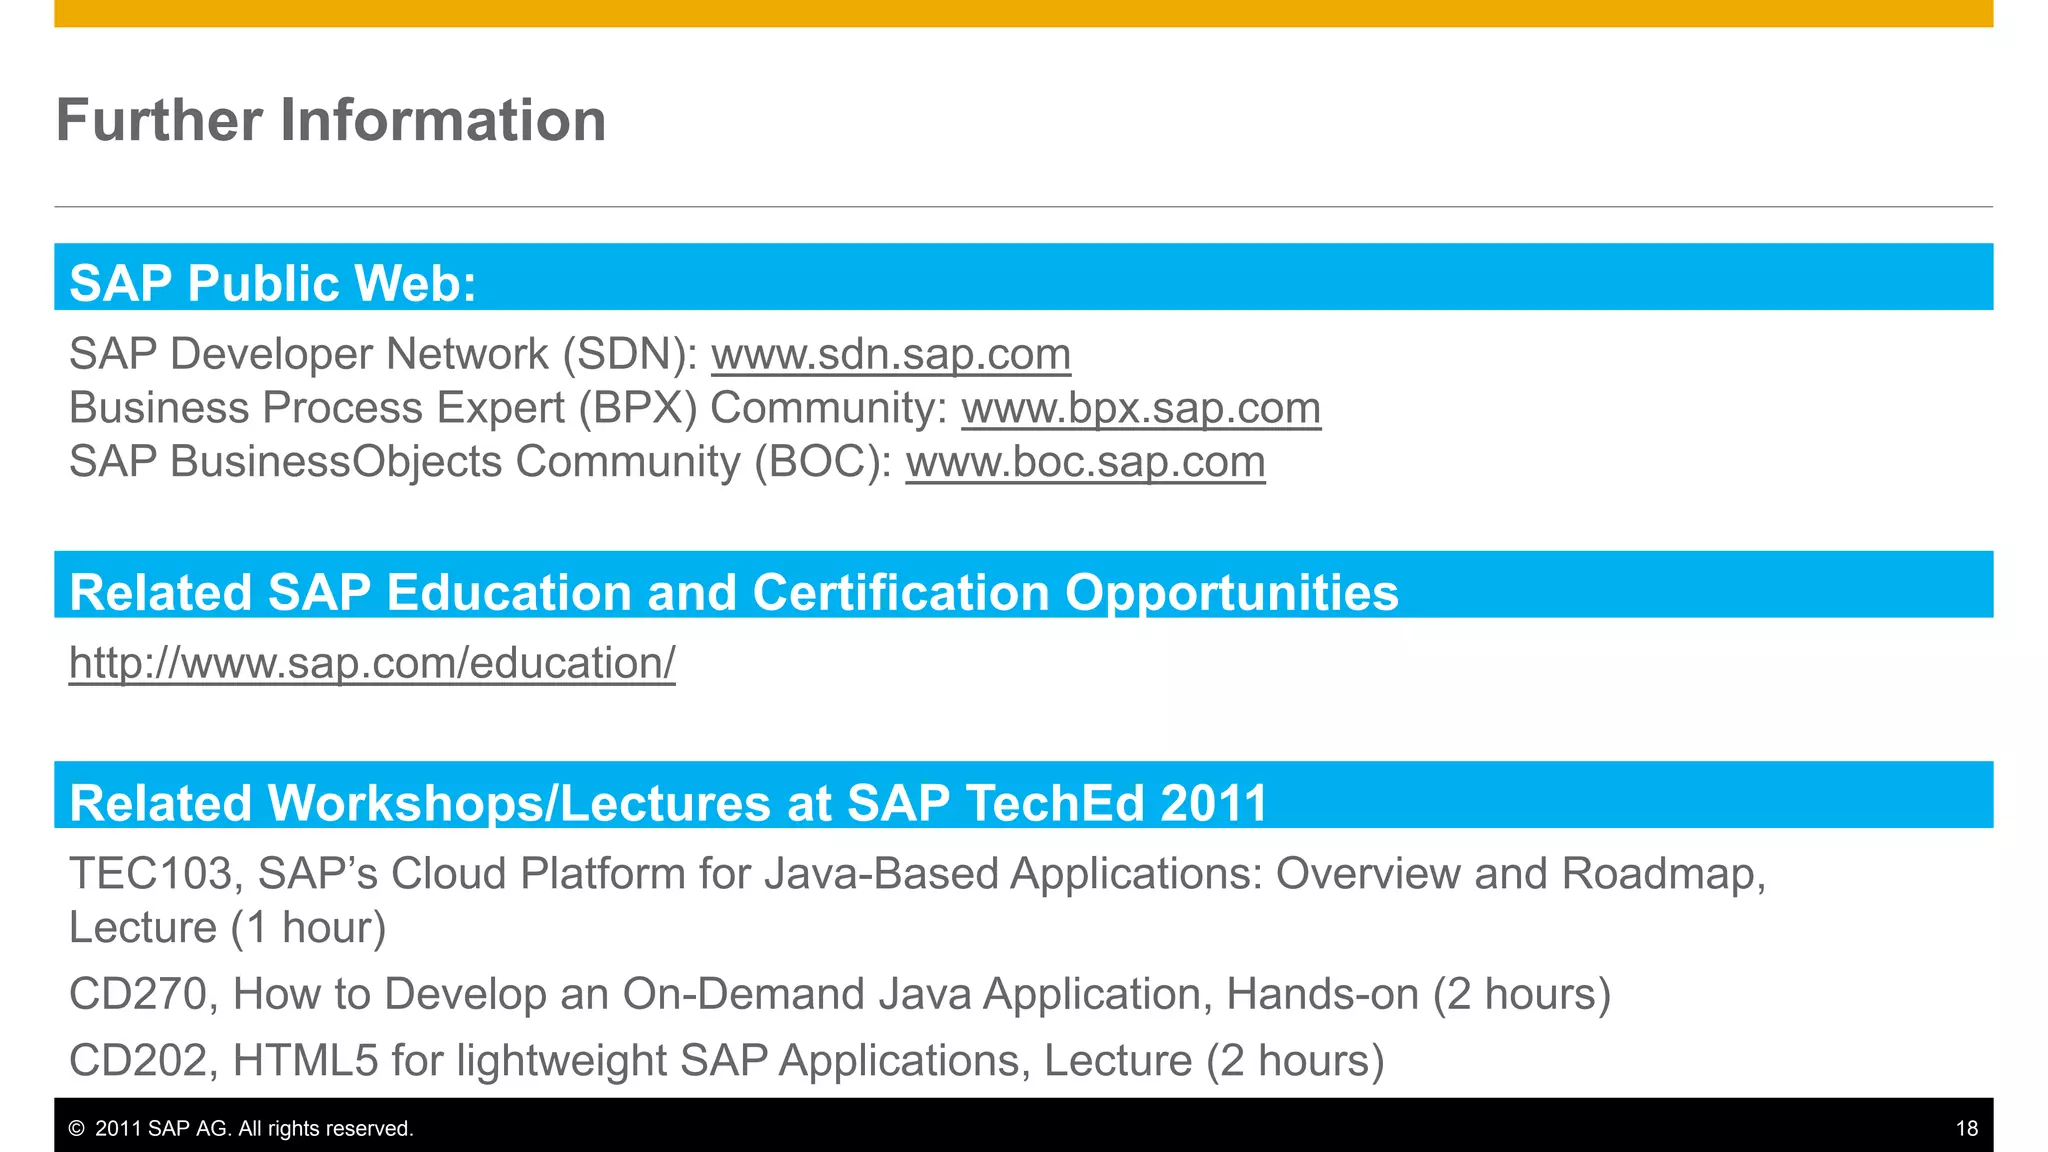Open the www.sdn.sap.com link
The width and height of the screenshot is (2048, 1152).
[x=890, y=354]
